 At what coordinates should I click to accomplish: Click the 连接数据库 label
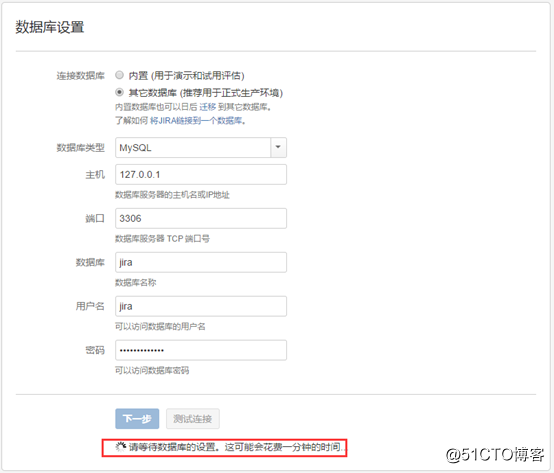(81, 76)
